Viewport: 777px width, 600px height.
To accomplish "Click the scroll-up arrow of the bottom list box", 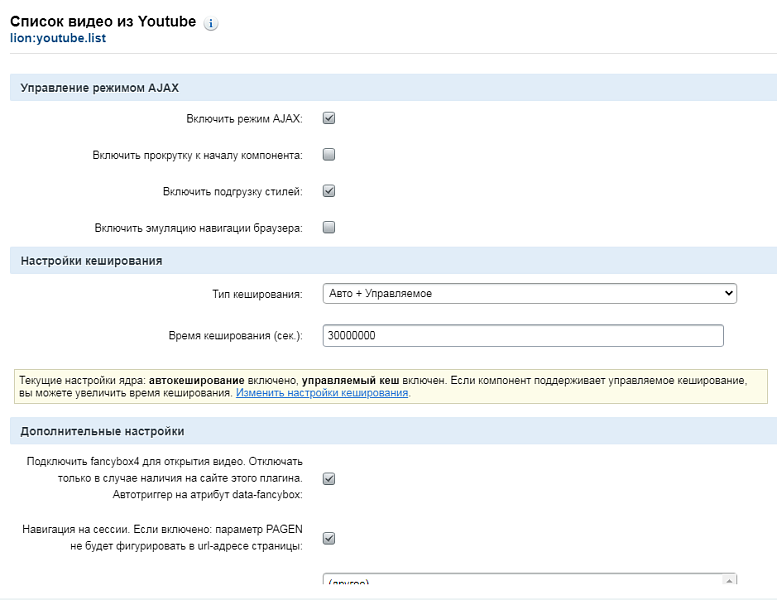I will pyautogui.click(x=731, y=579).
